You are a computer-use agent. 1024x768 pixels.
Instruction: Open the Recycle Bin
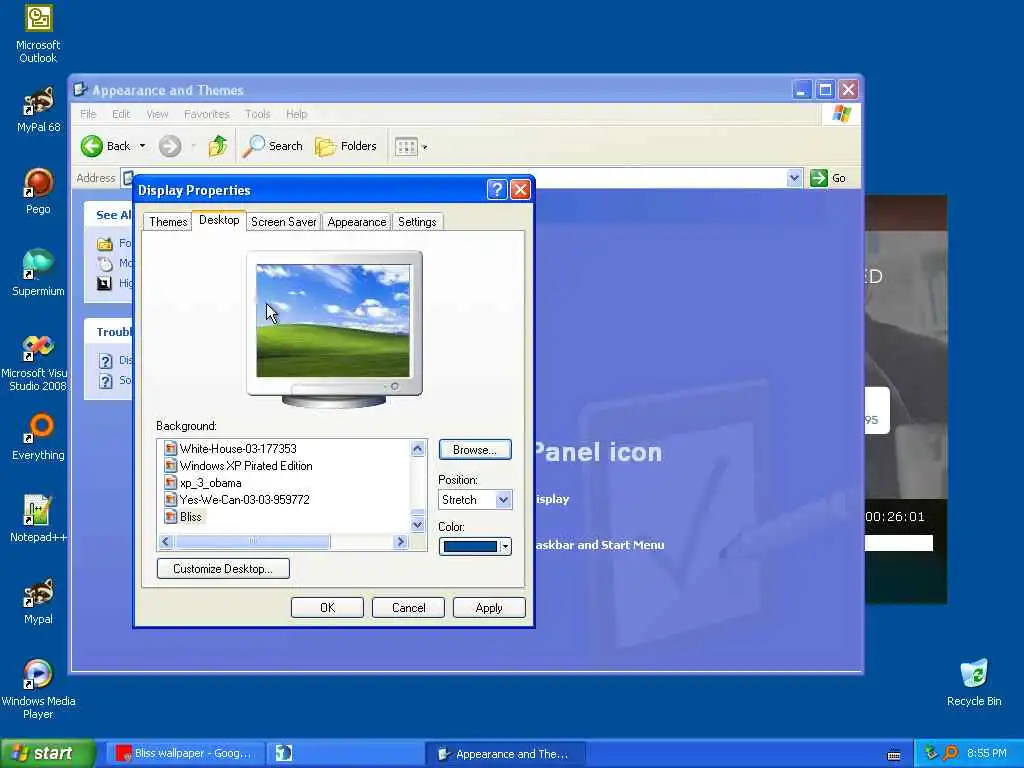click(x=974, y=683)
